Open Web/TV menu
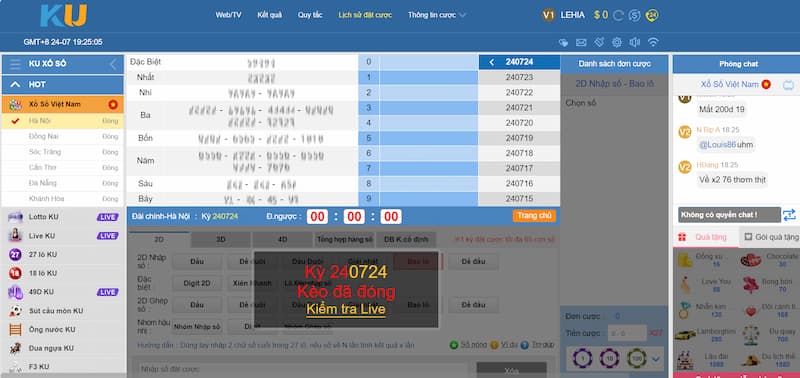This screenshot has height=378, width=800. 228,15
